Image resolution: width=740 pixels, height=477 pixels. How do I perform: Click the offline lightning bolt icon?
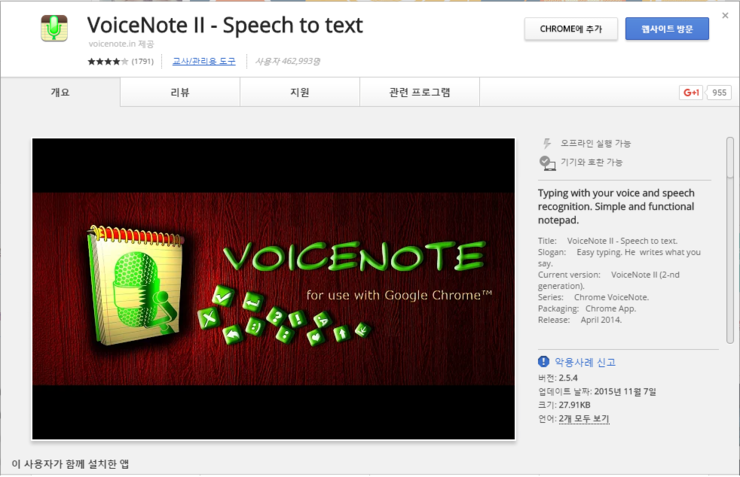coord(547,143)
